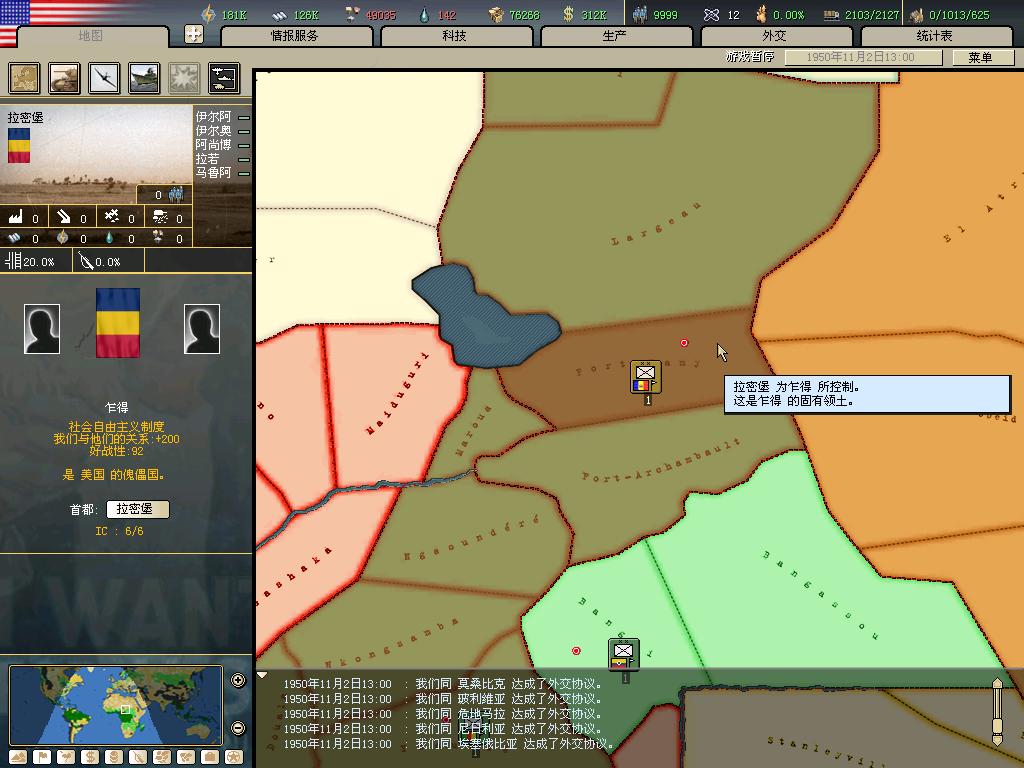Click the army unit counter in Bangui province
The height and width of the screenshot is (768, 1024).
click(624, 655)
